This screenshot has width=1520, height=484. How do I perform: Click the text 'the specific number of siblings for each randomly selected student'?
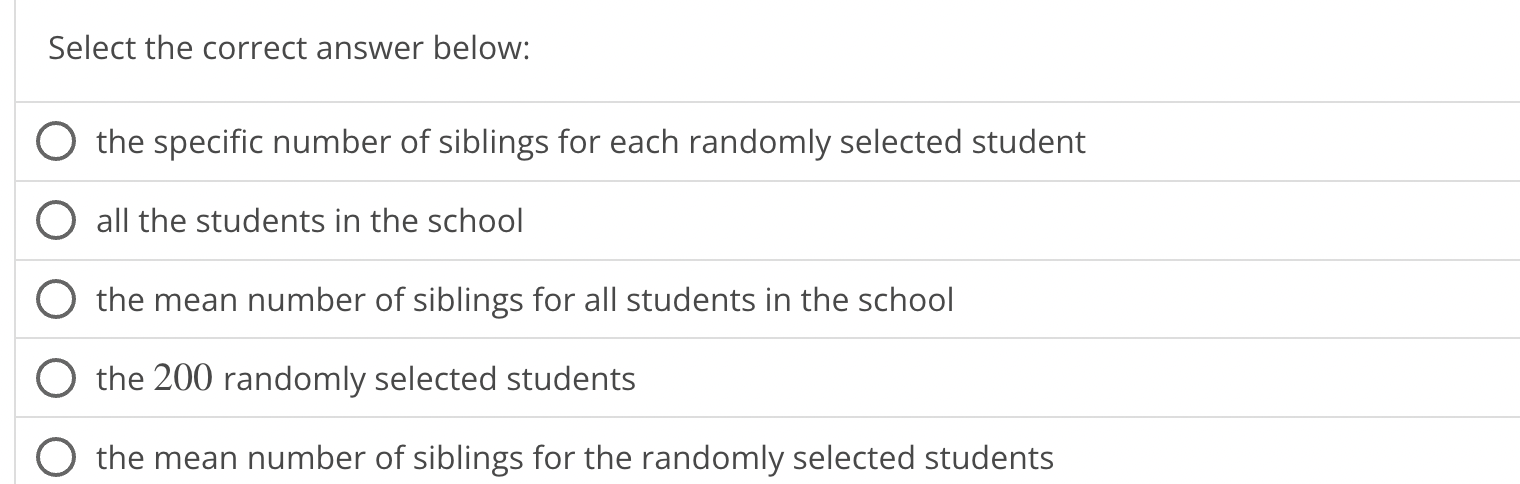(591, 143)
